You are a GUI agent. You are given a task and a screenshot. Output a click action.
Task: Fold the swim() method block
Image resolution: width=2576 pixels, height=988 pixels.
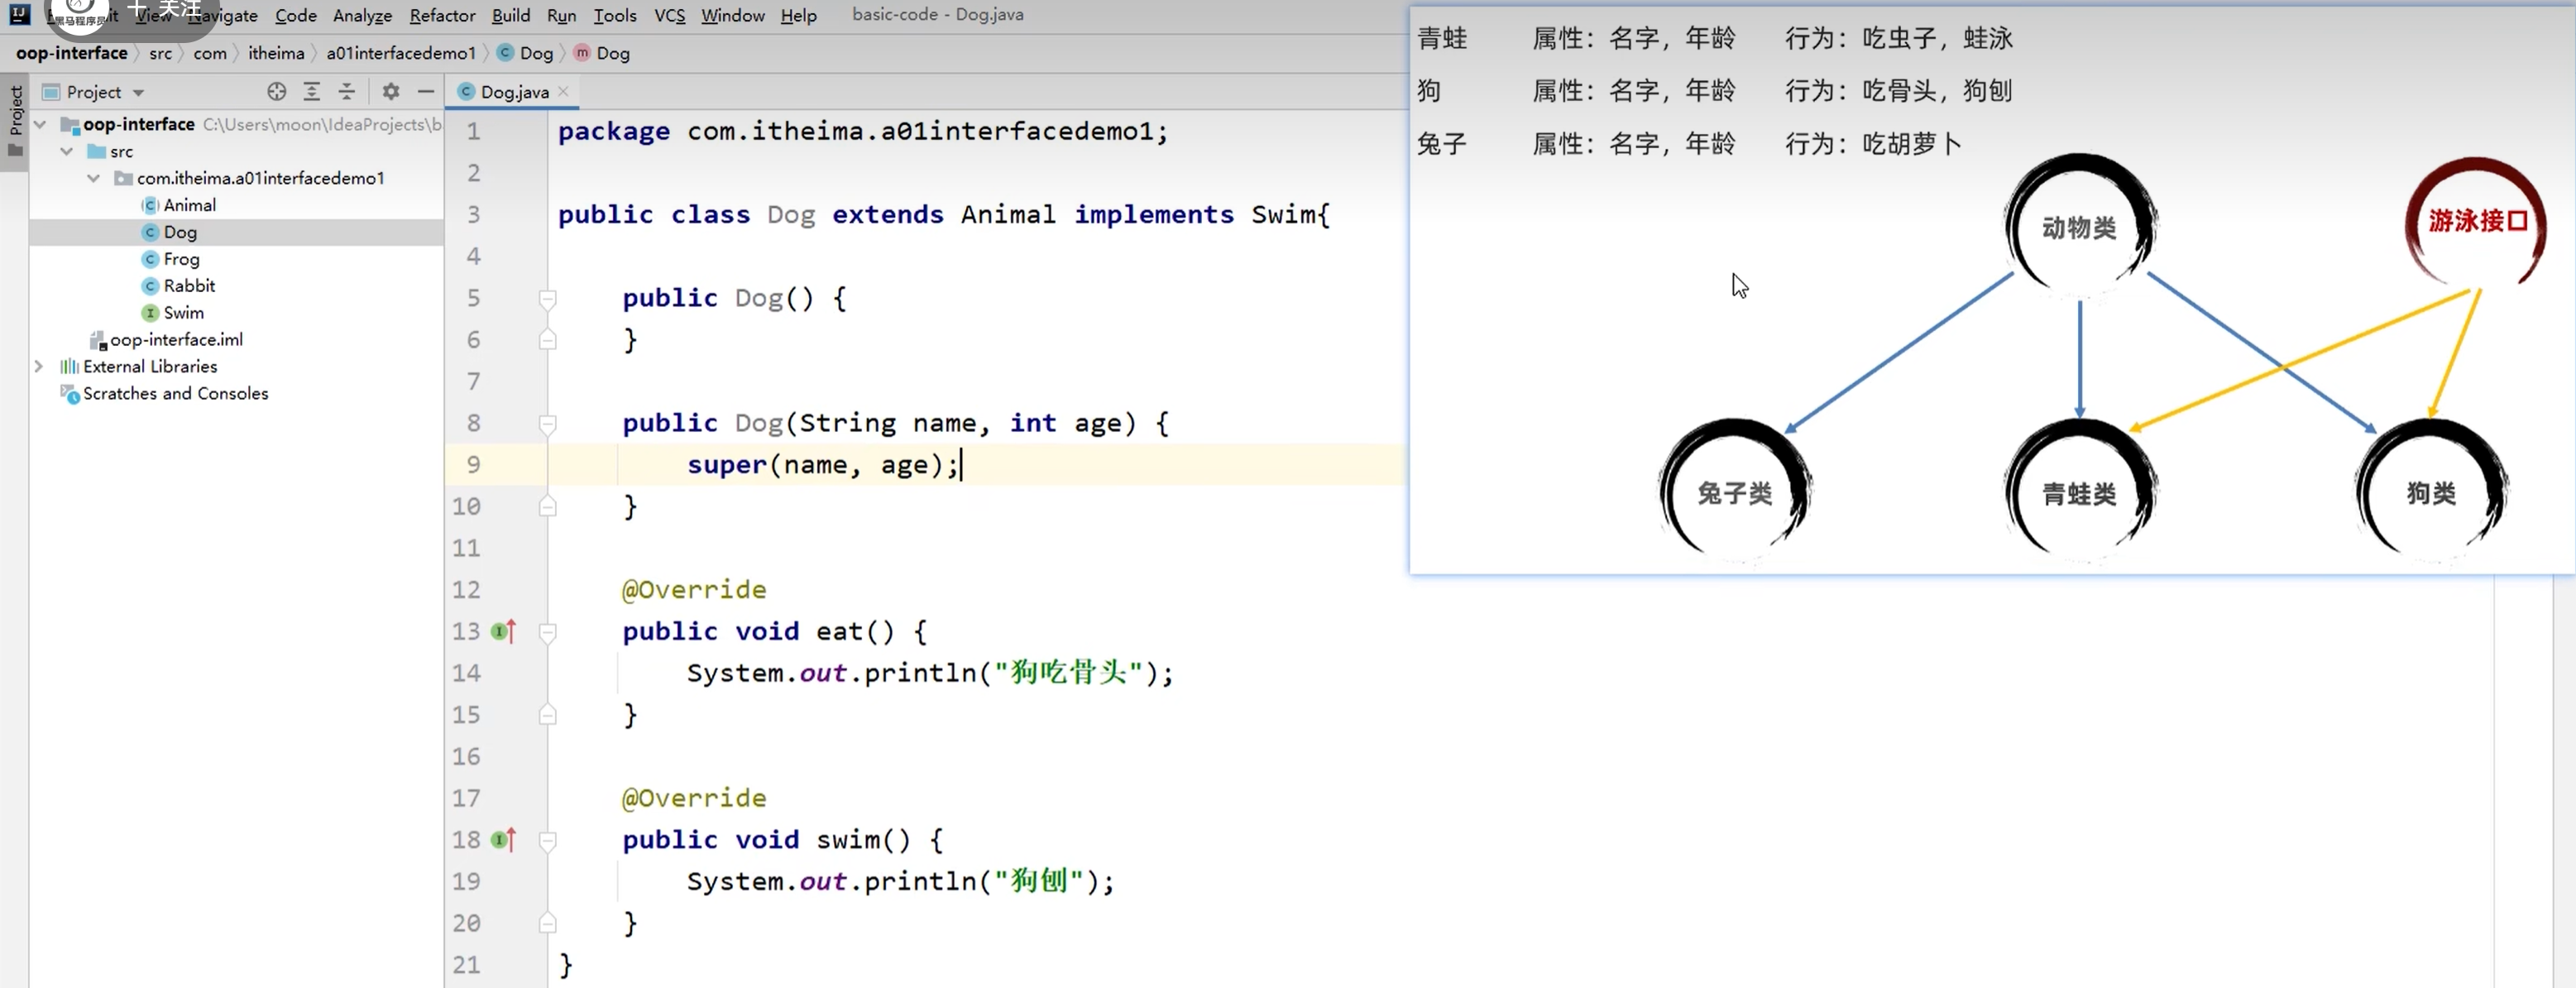(547, 841)
